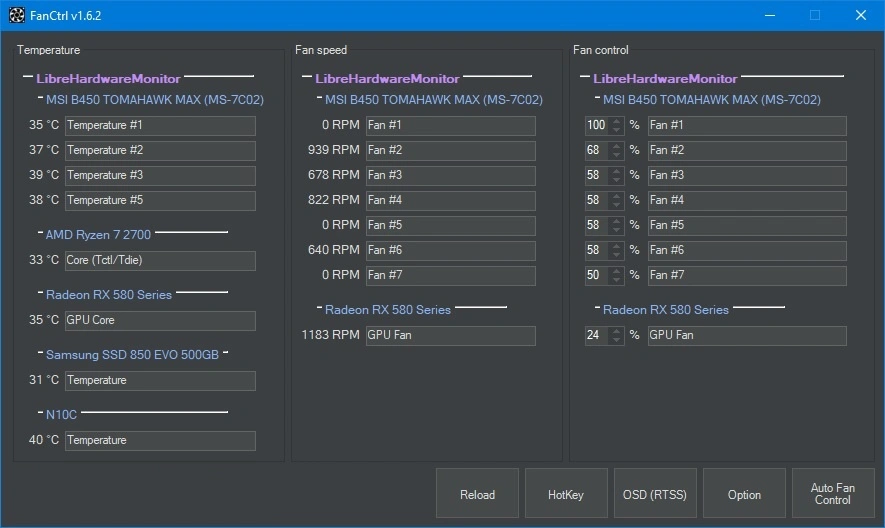Screen dimensions: 885x528
Task: Edit Fan #6 name in Fan control
Action: coord(747,250)
